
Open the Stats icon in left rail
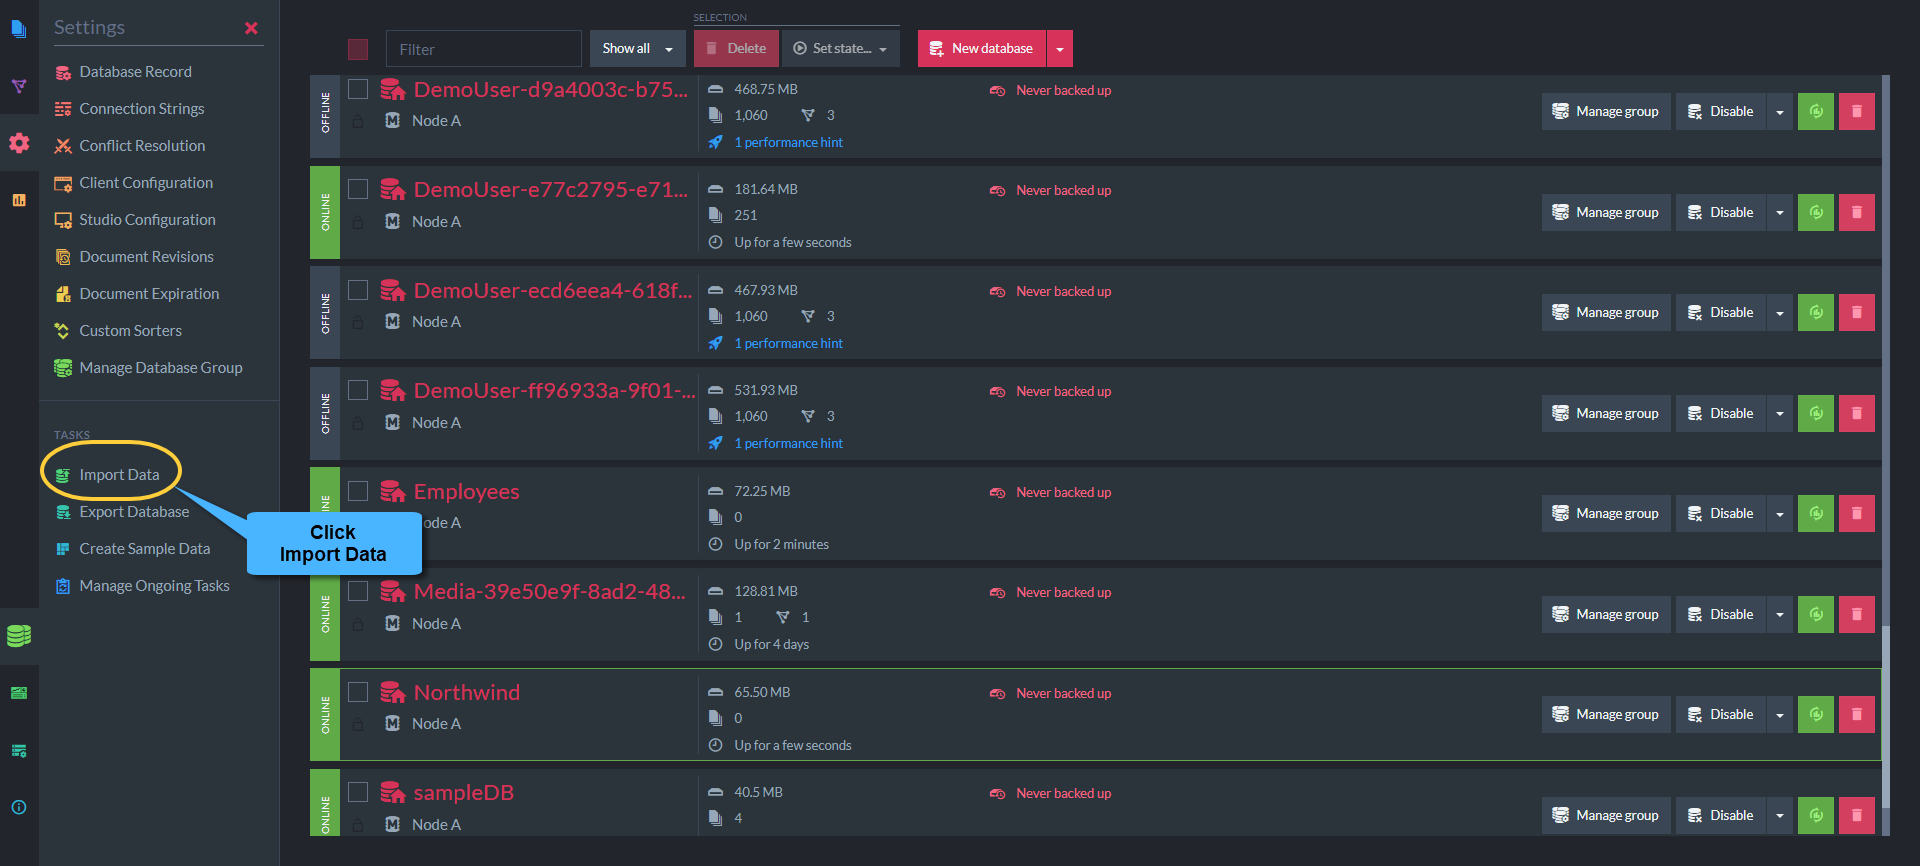click(x=19, y=200)
